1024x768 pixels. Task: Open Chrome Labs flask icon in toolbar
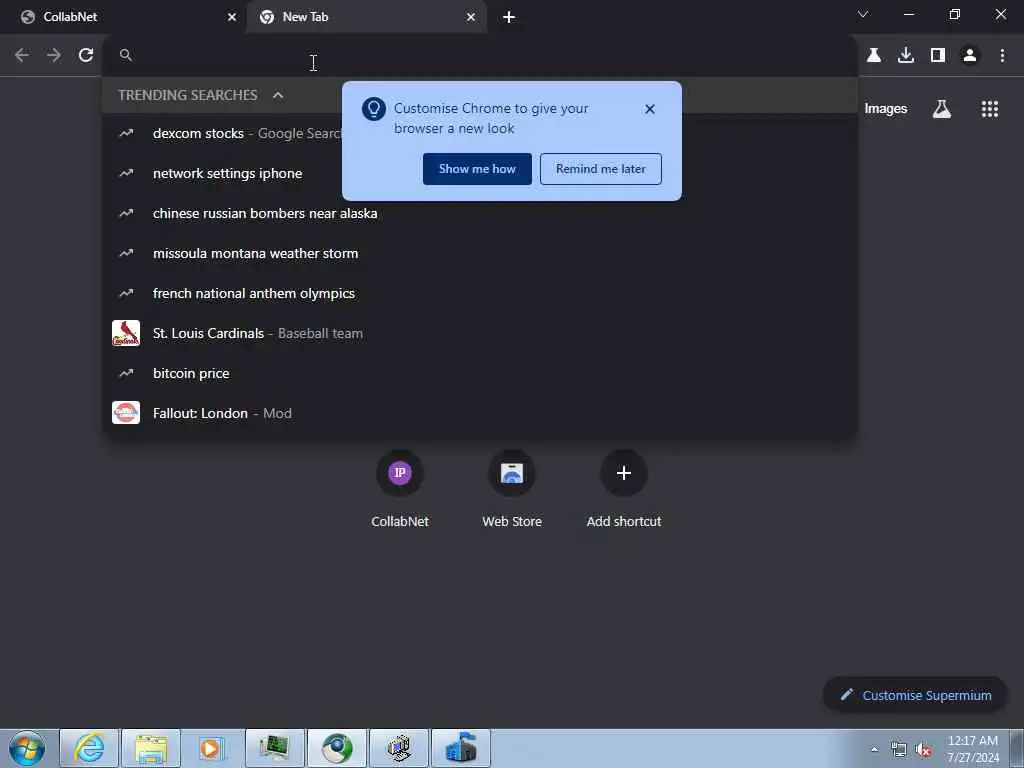coord(874,56)
